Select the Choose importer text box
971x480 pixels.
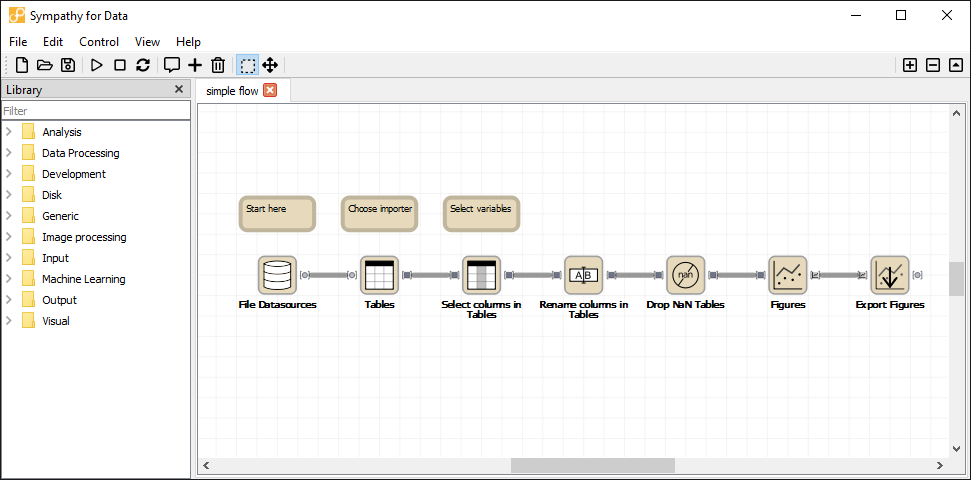[x=380, y=214]
